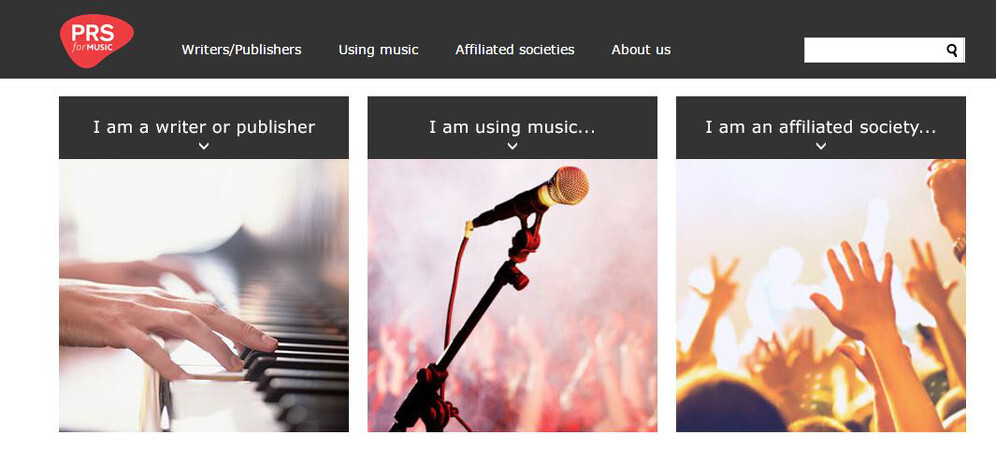Click the "I am an affiliated society..." heading
The image size is (996, 450).
[x=820, y=127]
